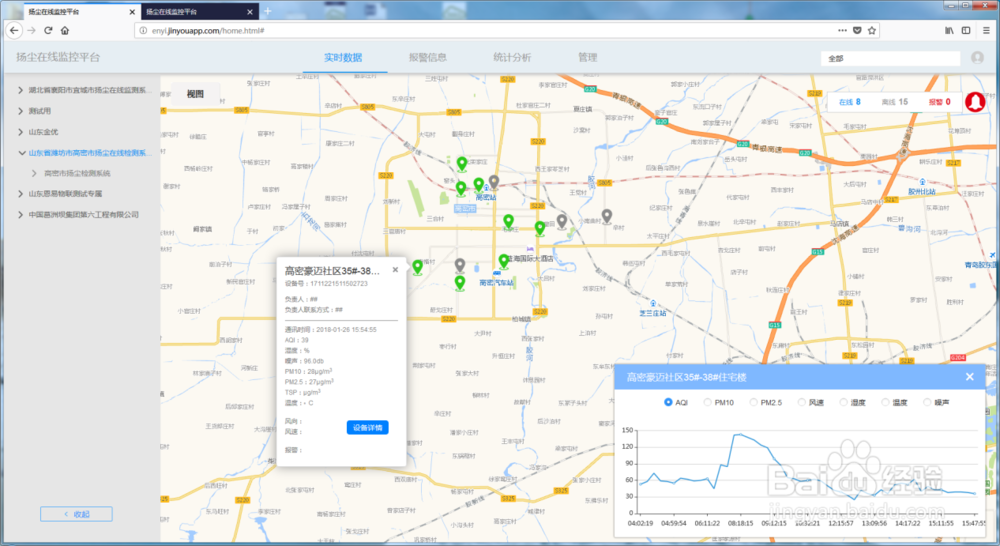Viewport: 1000px width, 546px height.
Task: Click the AQI chart line peak point
Action: click(x=739, y=434)
